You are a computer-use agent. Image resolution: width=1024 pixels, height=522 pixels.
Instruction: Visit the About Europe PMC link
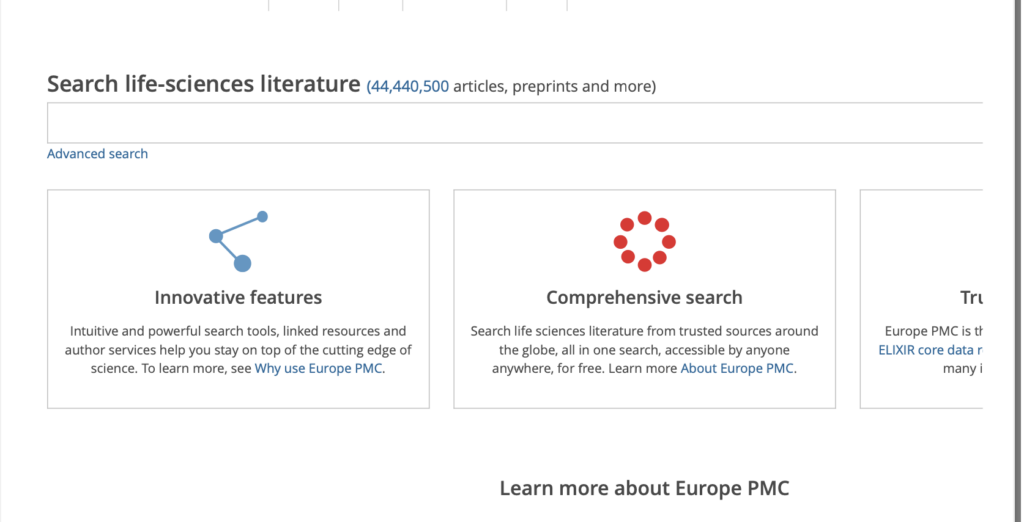pyautogui.click(x=738, y=368)
